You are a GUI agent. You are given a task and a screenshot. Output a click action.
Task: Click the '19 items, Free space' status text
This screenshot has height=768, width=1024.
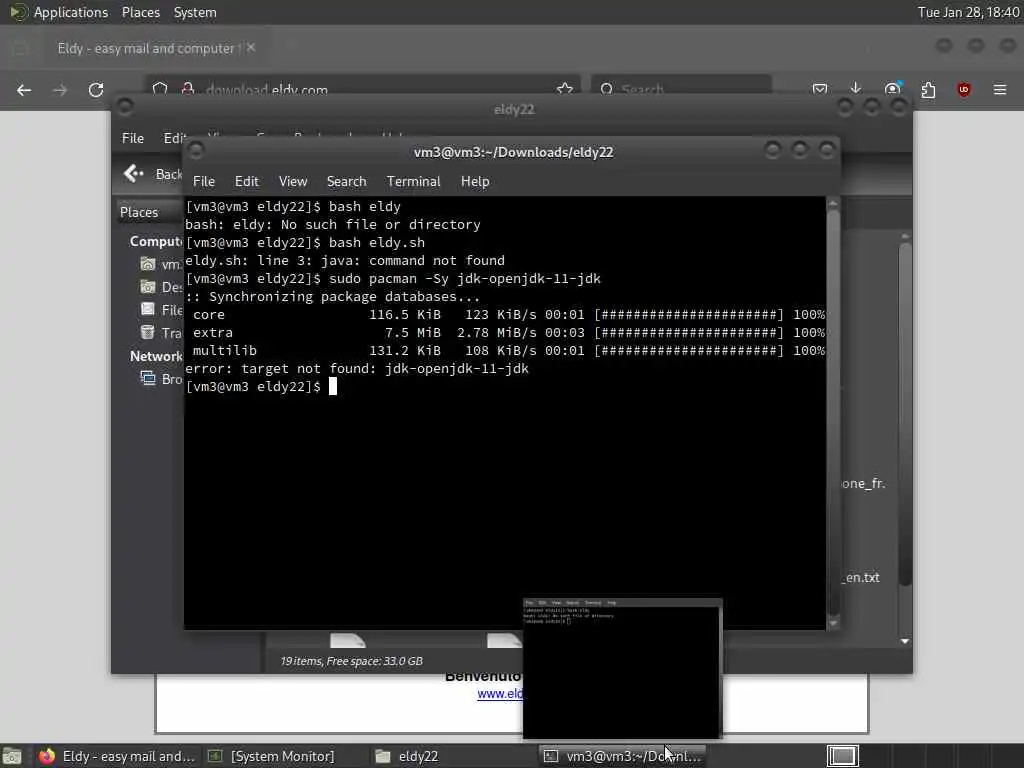(x=351, y=661)
